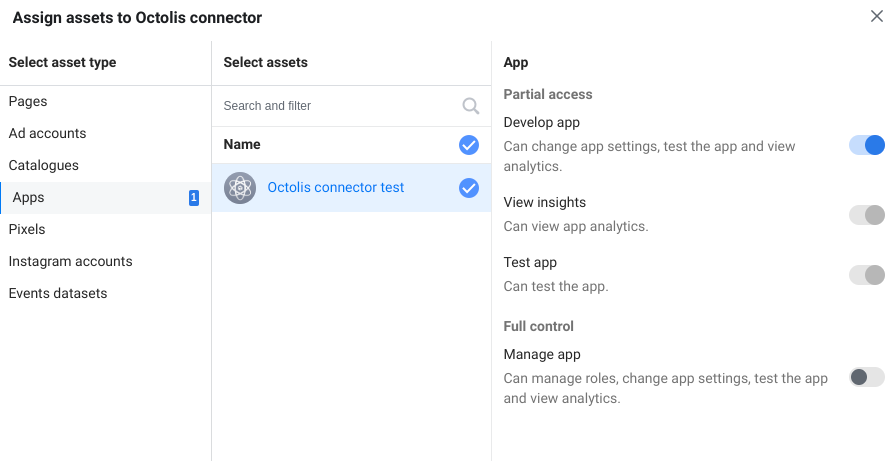Click the 'Can view app analytics.' description

(x=576, y=227)
